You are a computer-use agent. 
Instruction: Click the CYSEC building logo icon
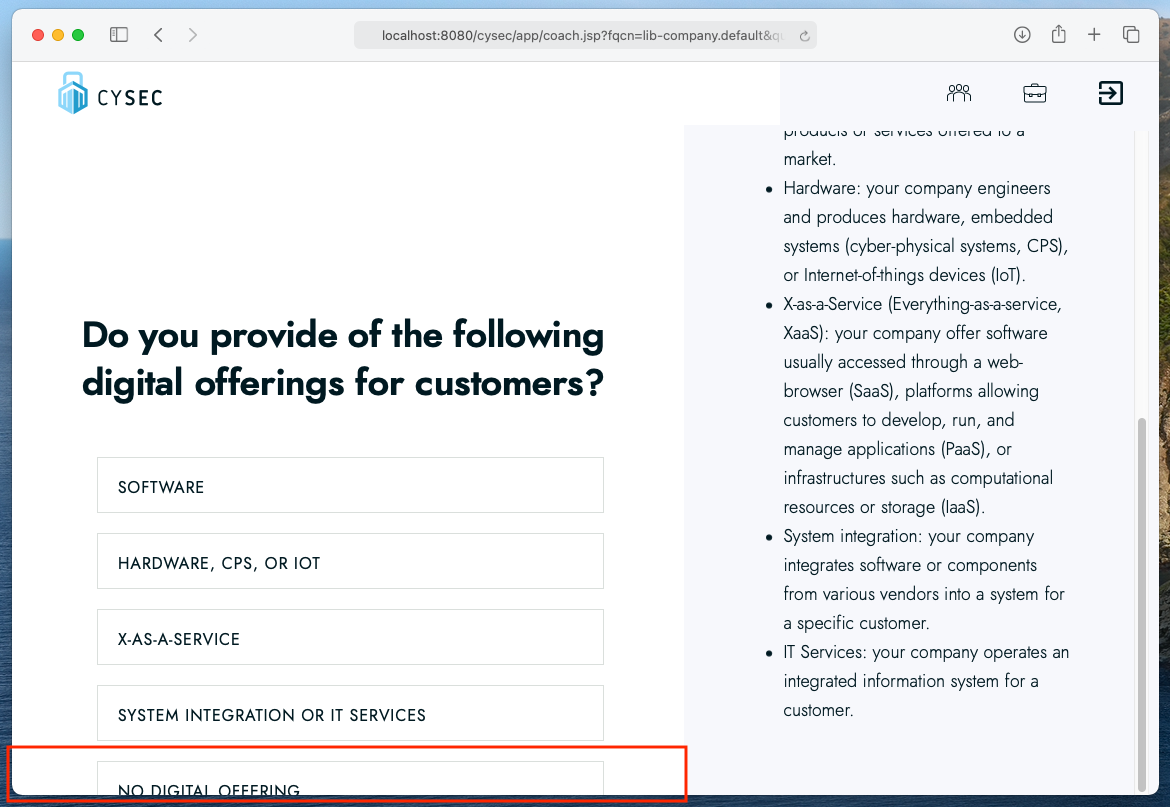pyautogui.click(x=71, y=92)
